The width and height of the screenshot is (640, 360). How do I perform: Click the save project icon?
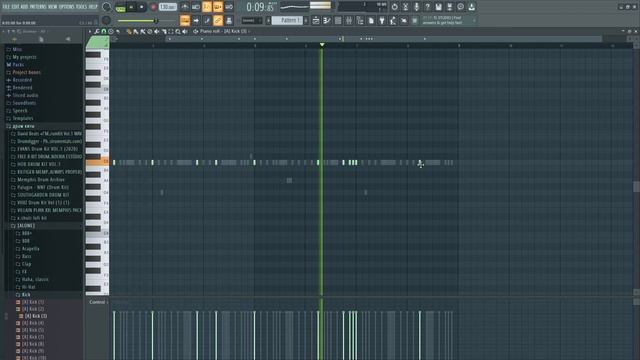click(438, 7)
